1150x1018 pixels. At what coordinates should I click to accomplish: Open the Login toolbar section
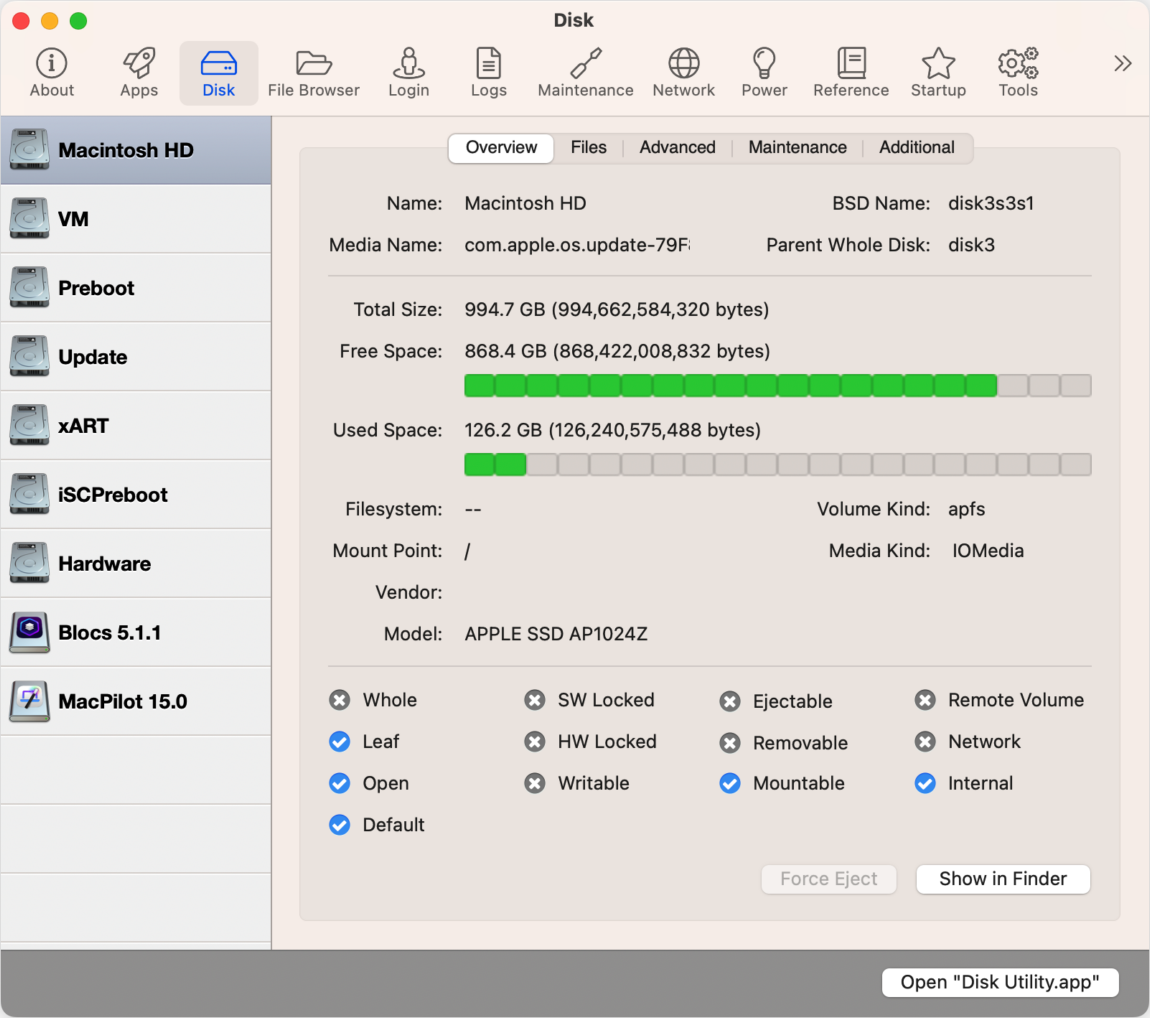pos(409,73)
